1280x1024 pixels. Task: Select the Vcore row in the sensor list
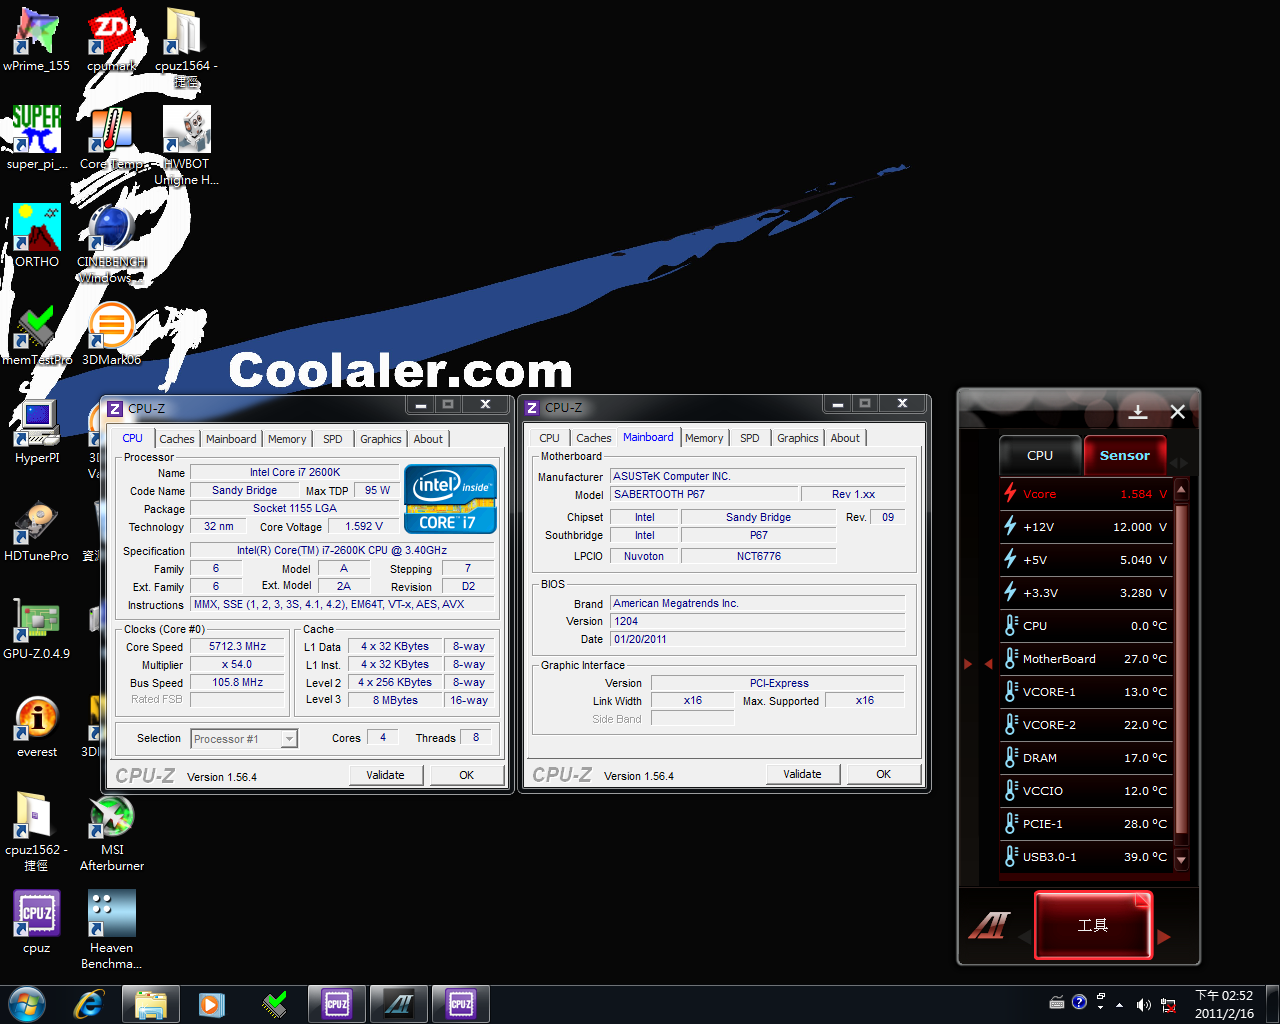click(1086, 494)
